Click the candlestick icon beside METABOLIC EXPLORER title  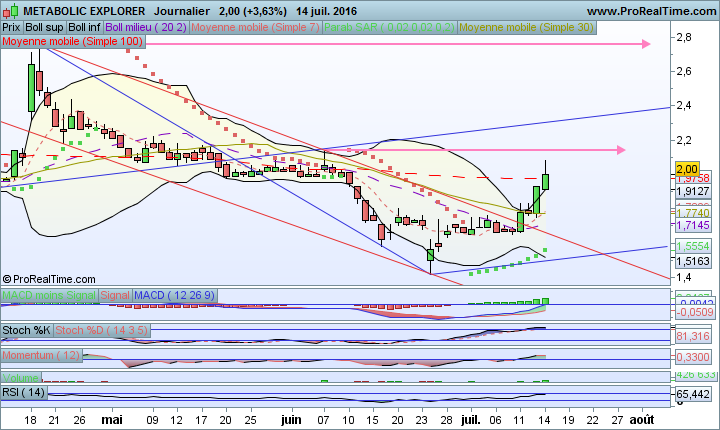pyautogui.click(x=11, y=10)
